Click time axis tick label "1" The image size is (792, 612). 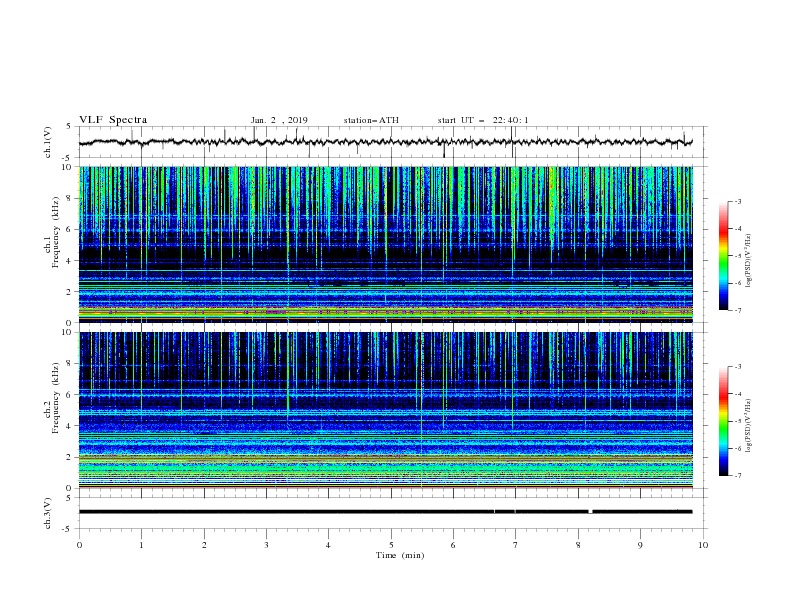[x=141, y=545]
